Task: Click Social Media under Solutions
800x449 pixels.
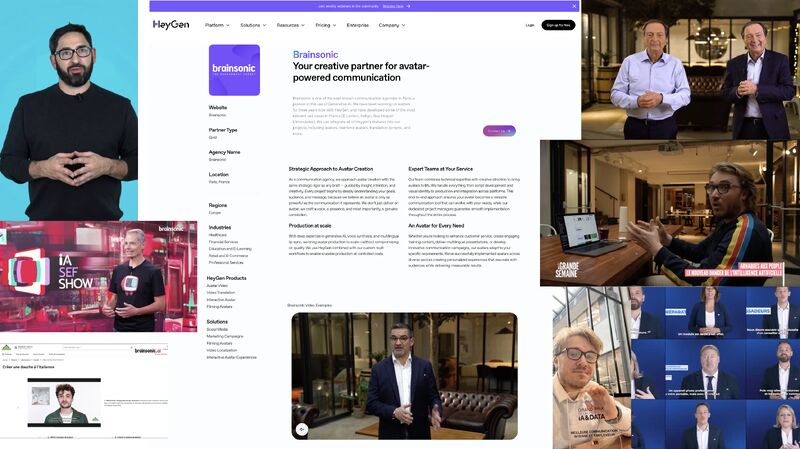Action: pos(217,330)
